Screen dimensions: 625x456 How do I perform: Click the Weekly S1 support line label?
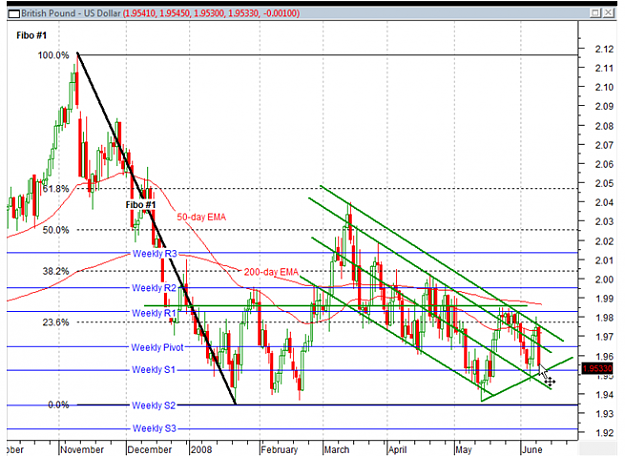[x=153, y=370]
